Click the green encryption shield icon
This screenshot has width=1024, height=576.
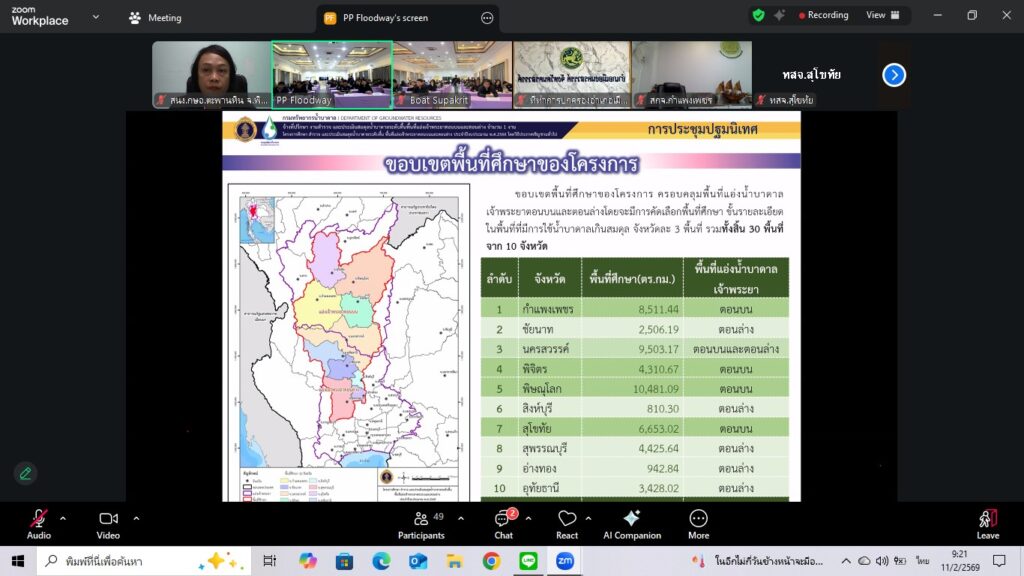click(758, 15)
